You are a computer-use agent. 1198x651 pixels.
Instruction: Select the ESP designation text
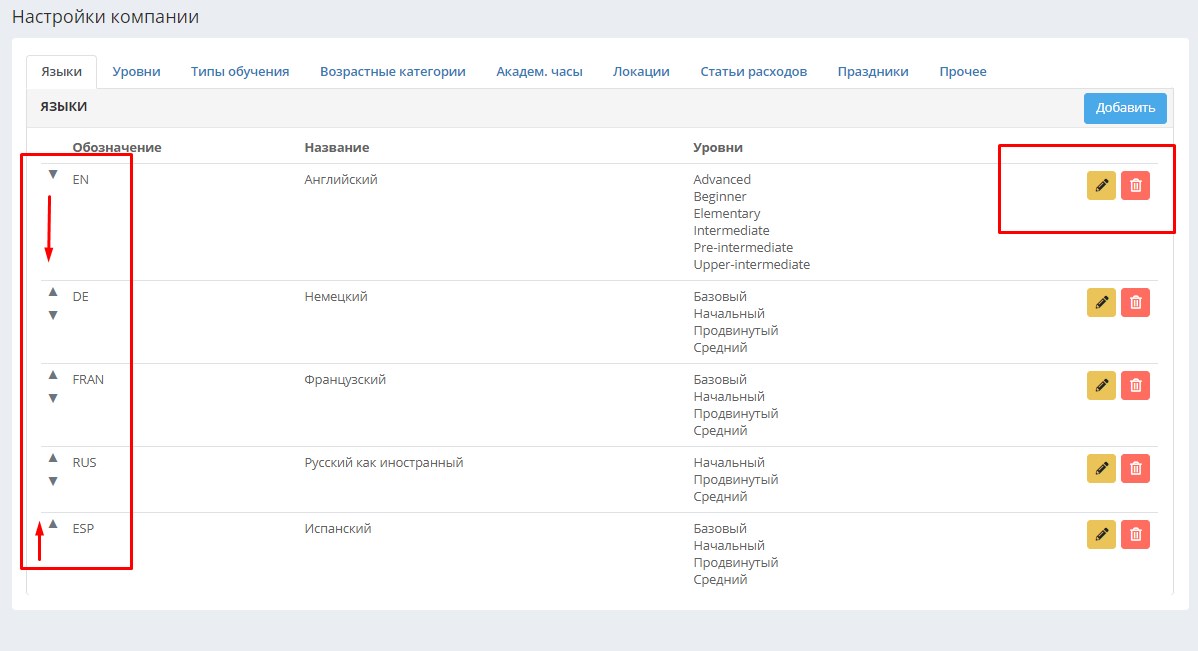click(83, 529)
